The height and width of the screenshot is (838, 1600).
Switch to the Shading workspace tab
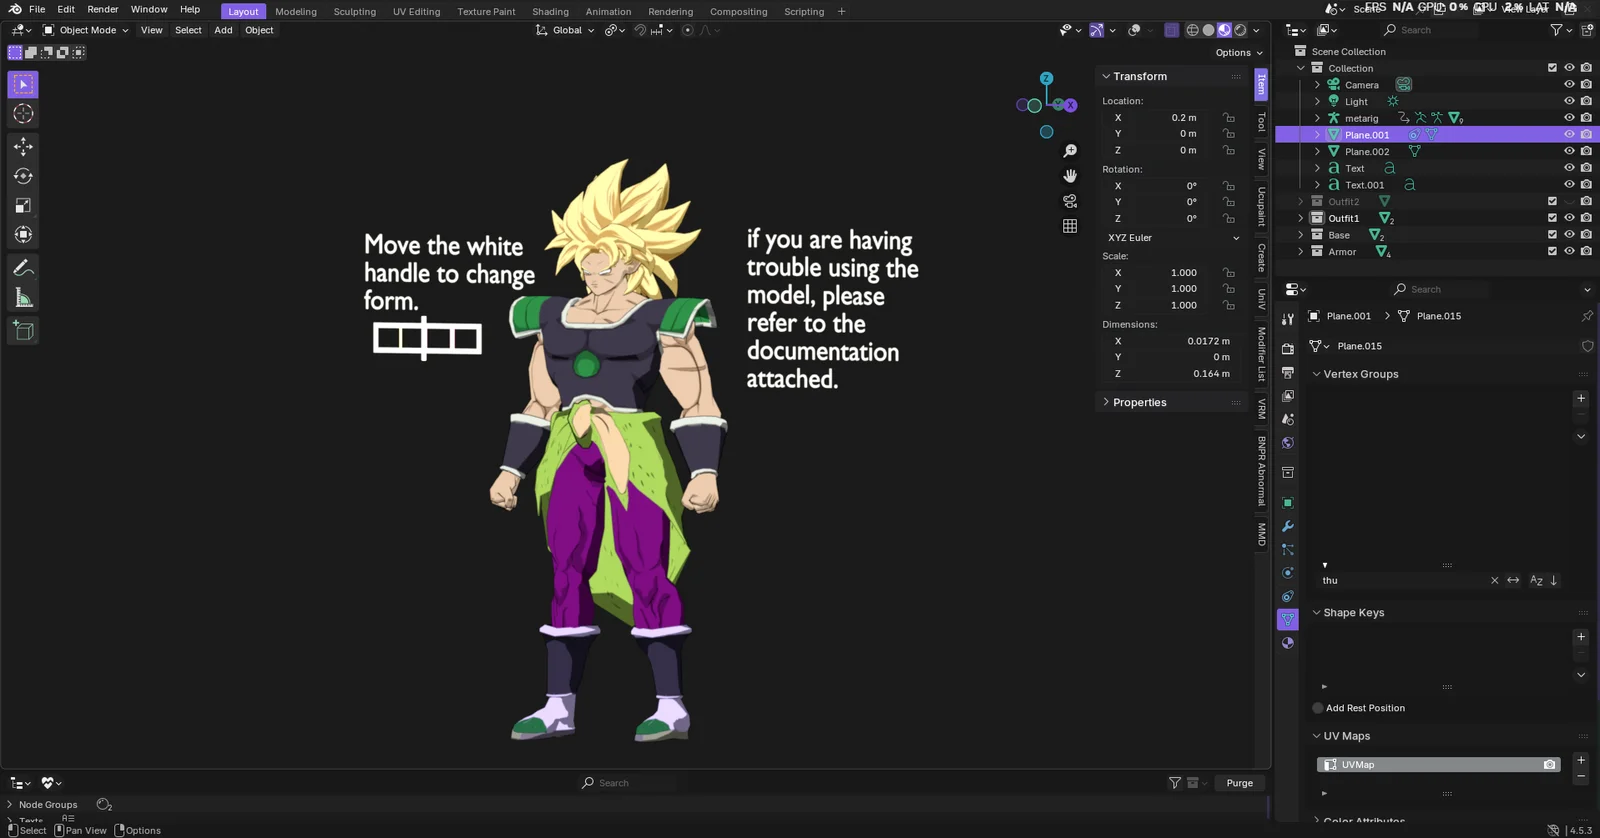550,12
